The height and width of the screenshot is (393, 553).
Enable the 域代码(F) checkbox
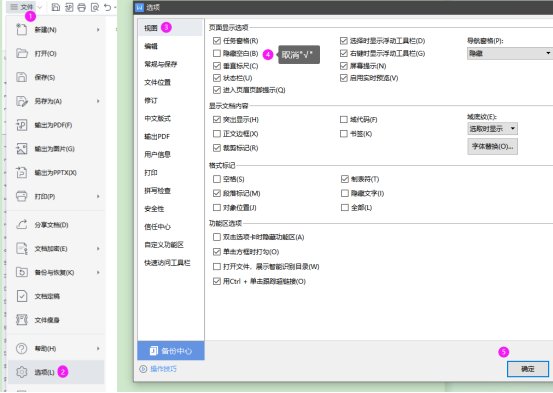pos(344,120)
